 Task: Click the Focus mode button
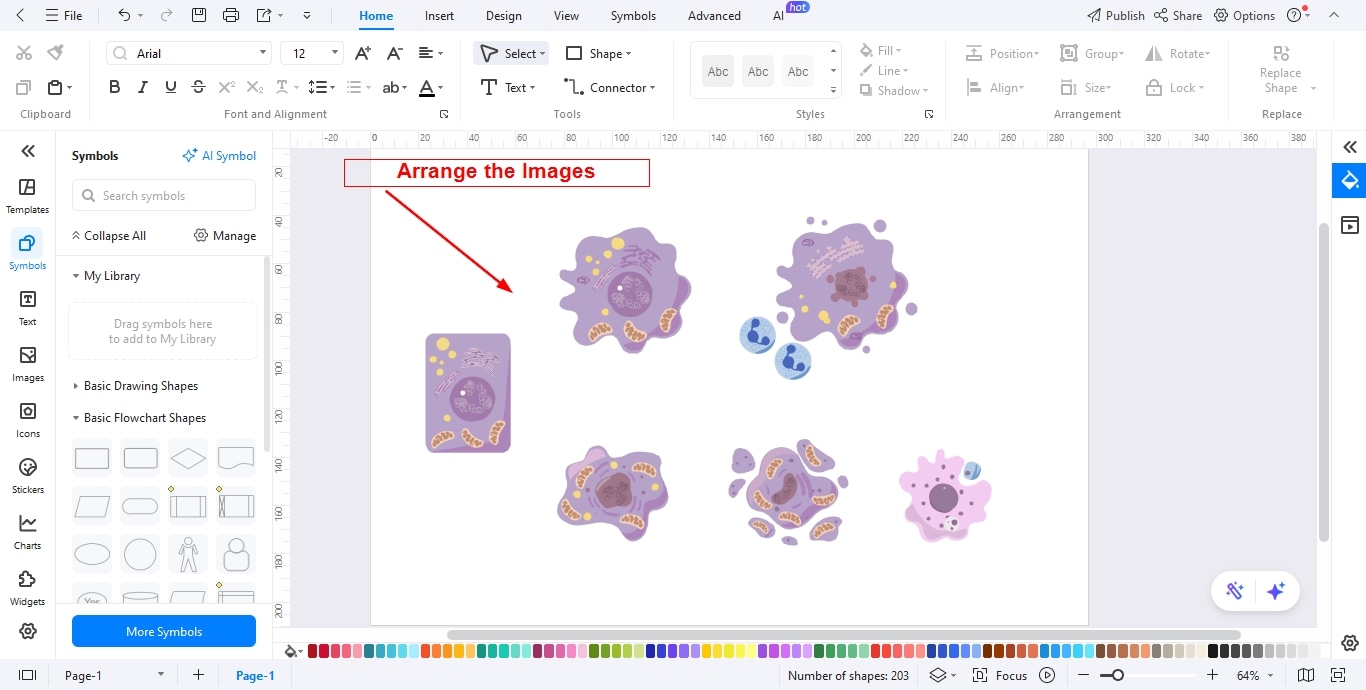tap(1000, 676)
